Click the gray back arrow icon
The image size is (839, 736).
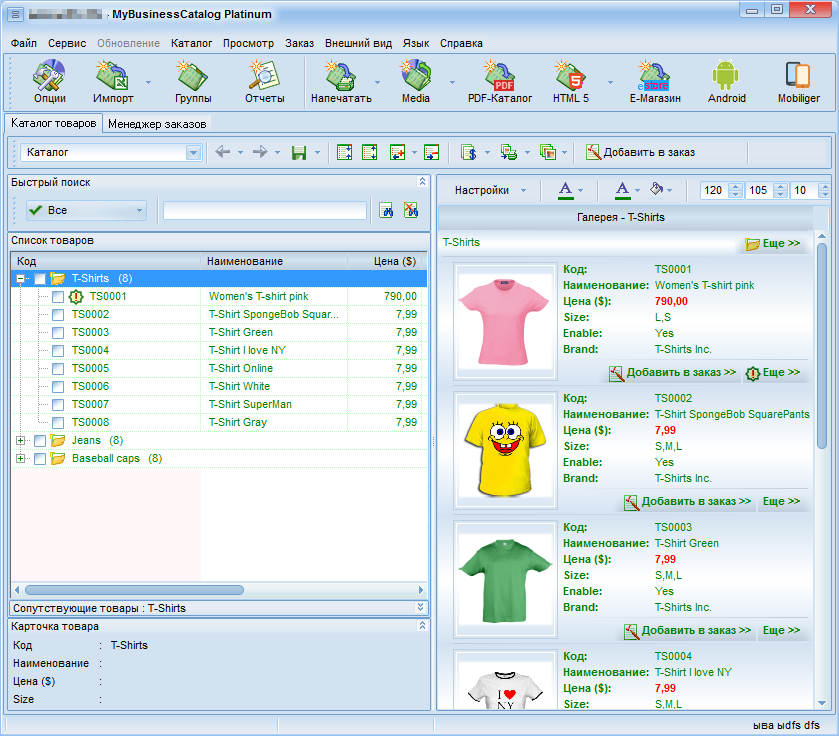[x=223, y=152]
